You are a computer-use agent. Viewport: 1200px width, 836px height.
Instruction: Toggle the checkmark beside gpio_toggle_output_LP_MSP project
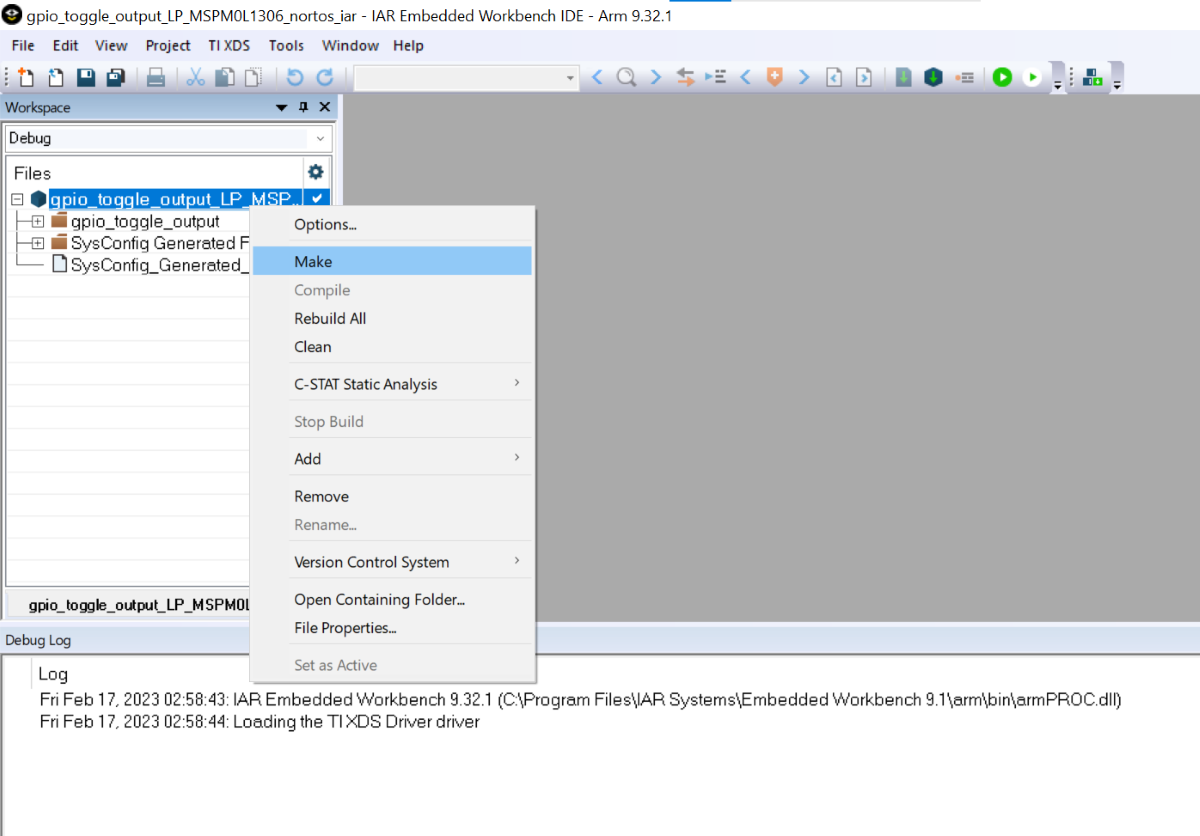point(317,198)
